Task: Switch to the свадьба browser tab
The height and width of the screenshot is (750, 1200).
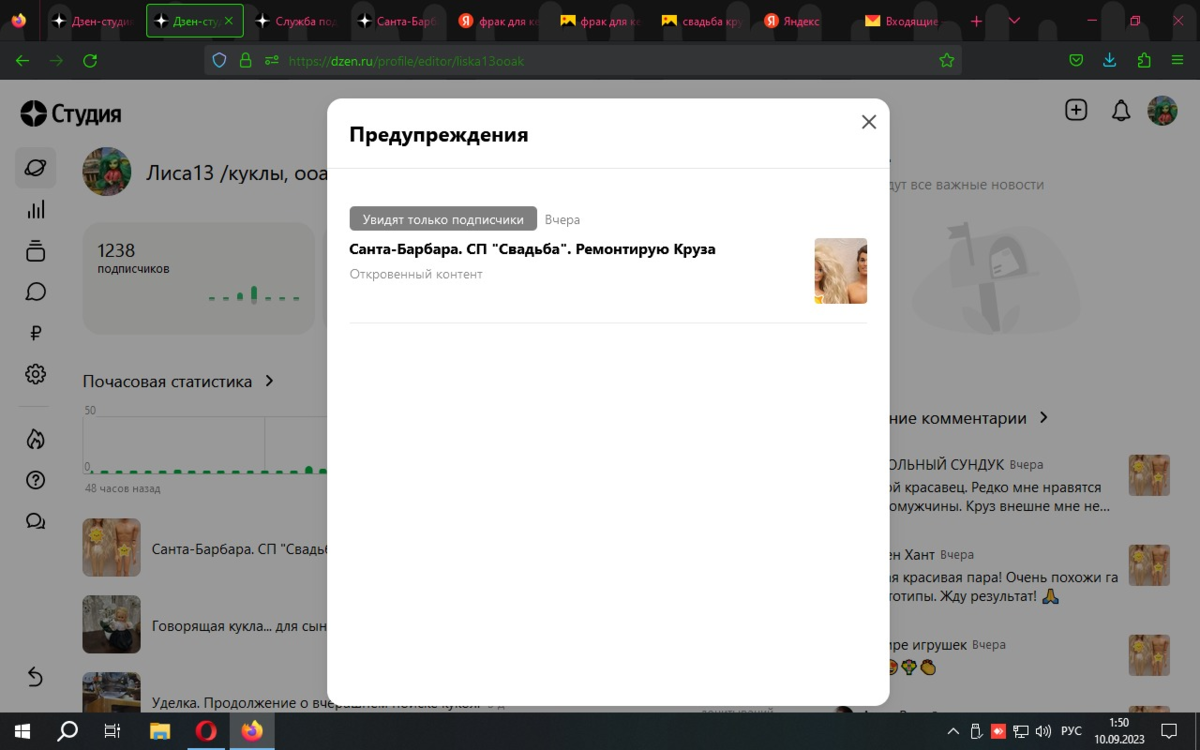Action: (x=702, y=21)
